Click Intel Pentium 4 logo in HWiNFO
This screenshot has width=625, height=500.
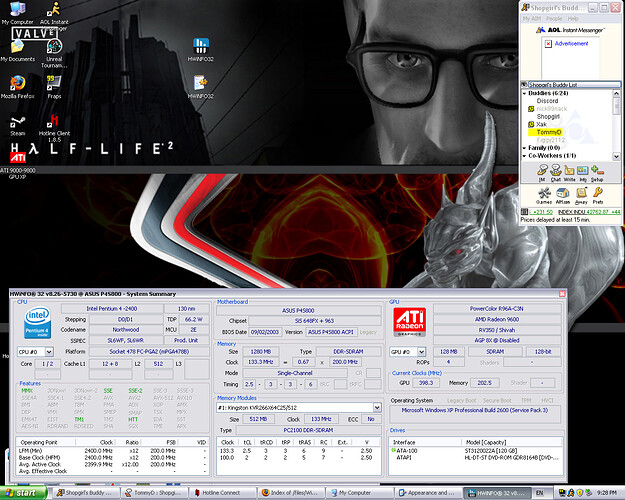click(x=37, y=322)
